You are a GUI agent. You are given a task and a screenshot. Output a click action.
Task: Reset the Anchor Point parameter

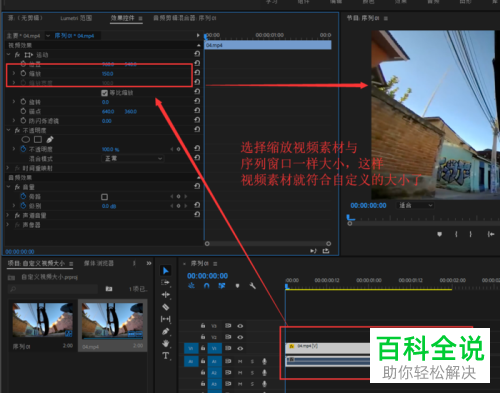[x=197, y=110]
